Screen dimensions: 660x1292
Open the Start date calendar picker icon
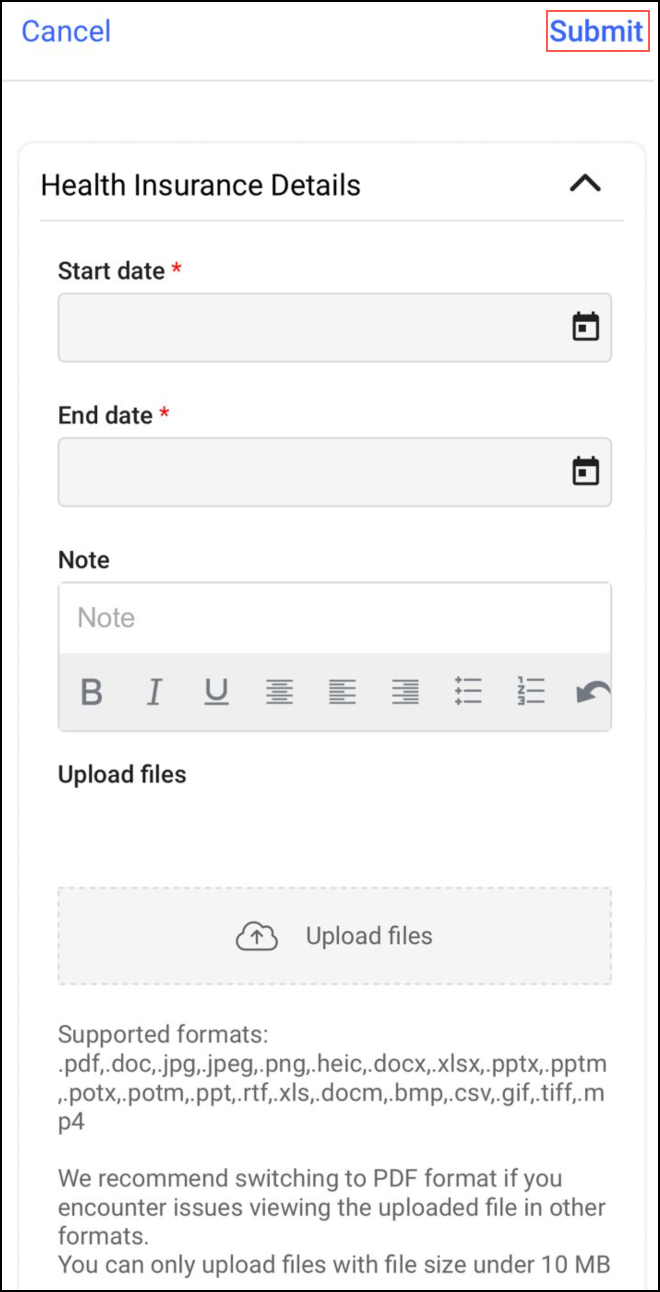coord(585,327)
